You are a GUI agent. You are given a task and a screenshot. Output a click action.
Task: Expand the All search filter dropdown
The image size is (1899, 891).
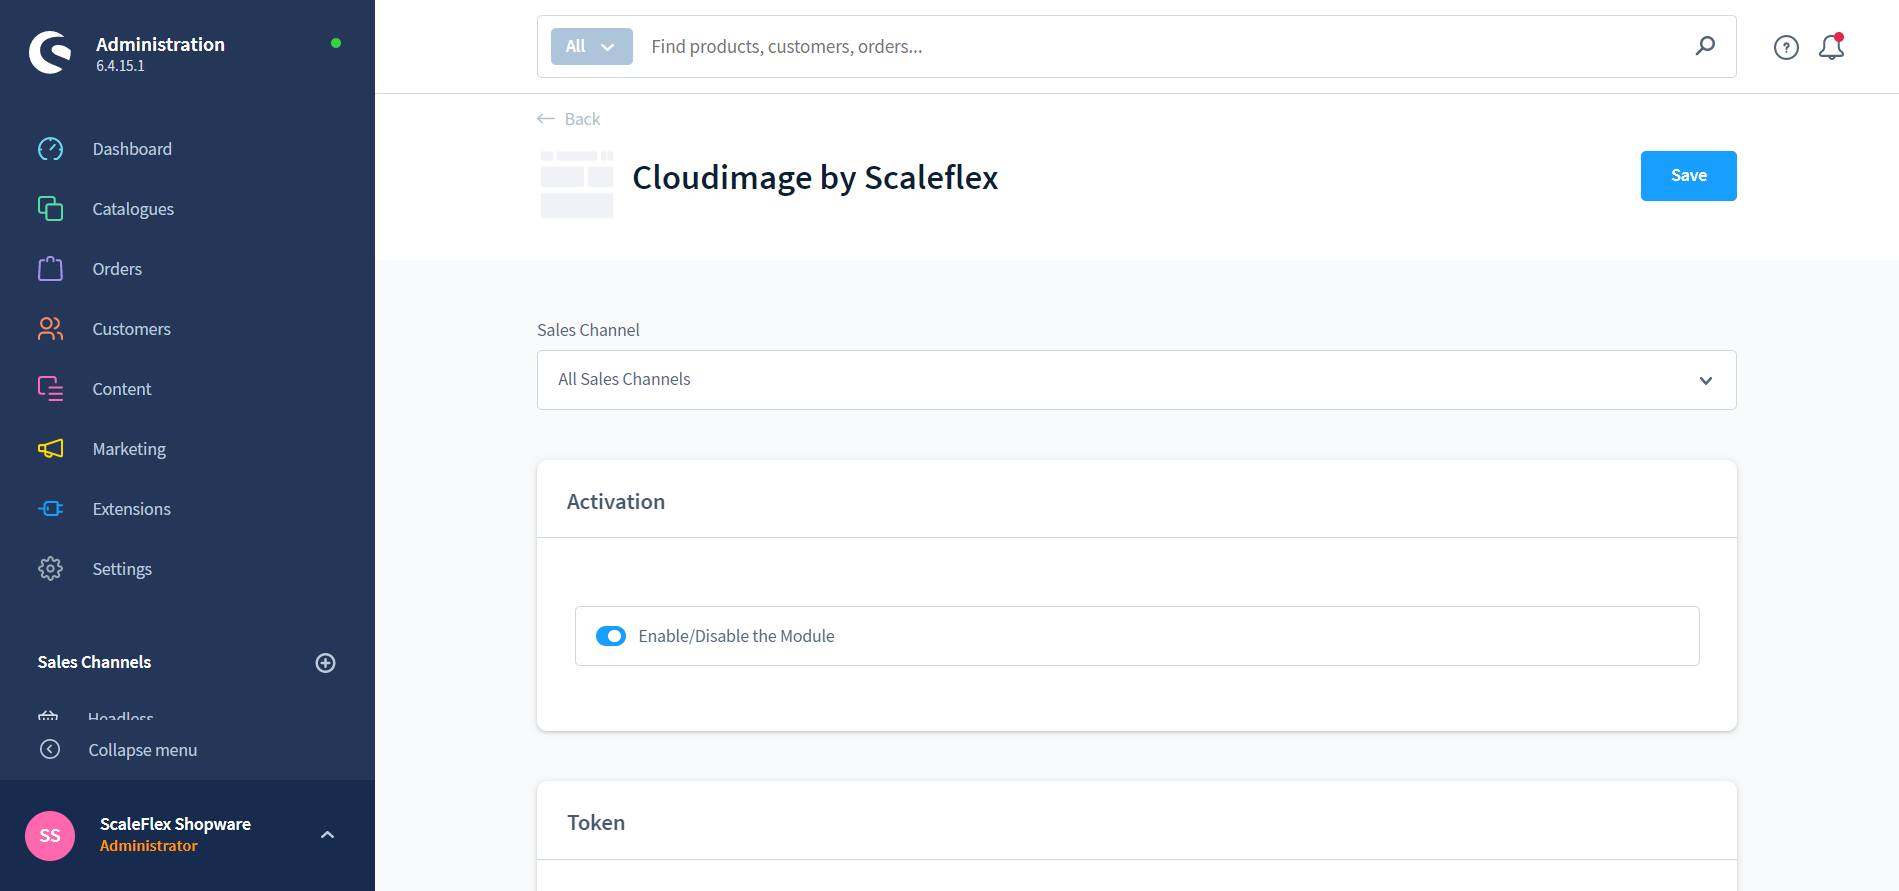(591, 47)
